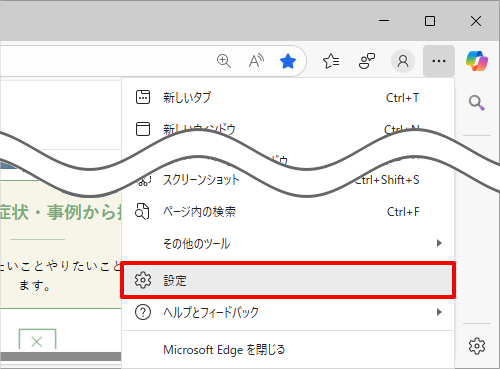Maximize the Edge window

tap(430, 21)
